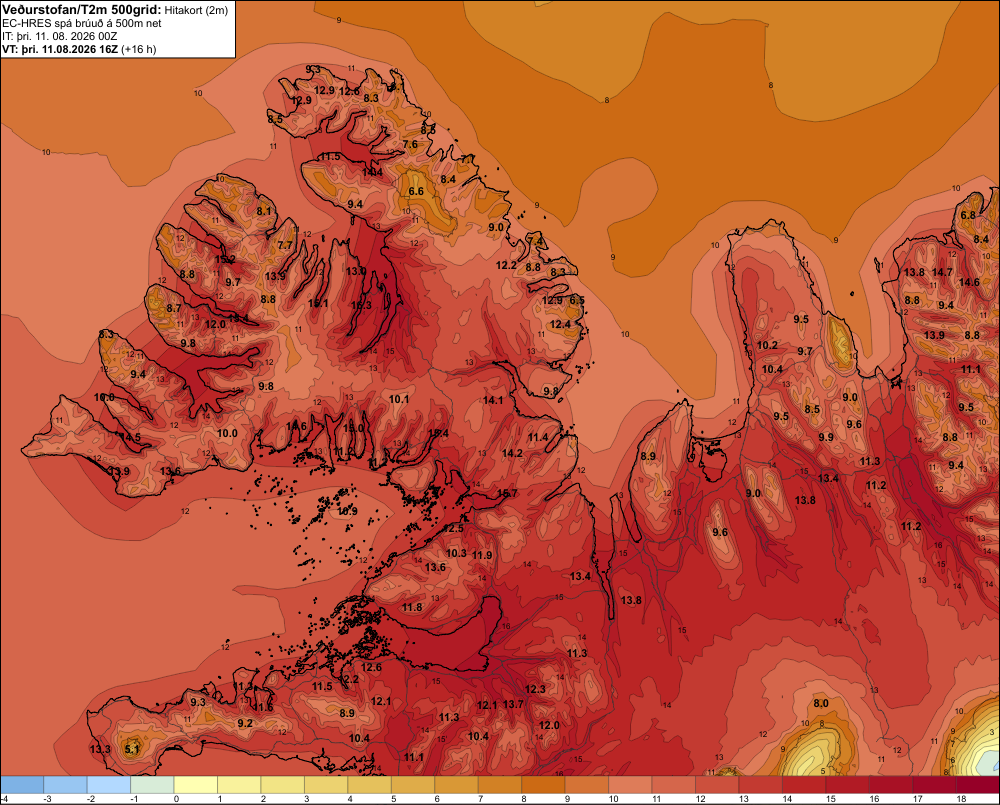Image resolution: width=1000 pixels, height=805 pixels.
Task: Click the 5.1 temperature value on the map
Action: tap(131, 749)
